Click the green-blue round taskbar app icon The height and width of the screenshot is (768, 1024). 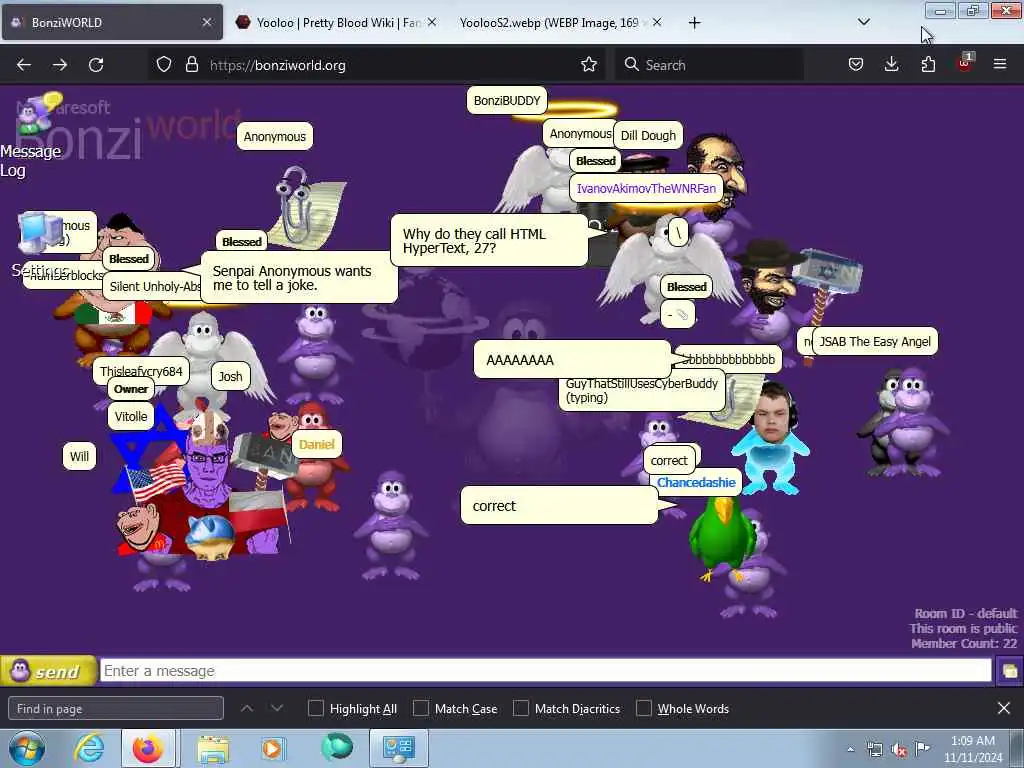337,747
